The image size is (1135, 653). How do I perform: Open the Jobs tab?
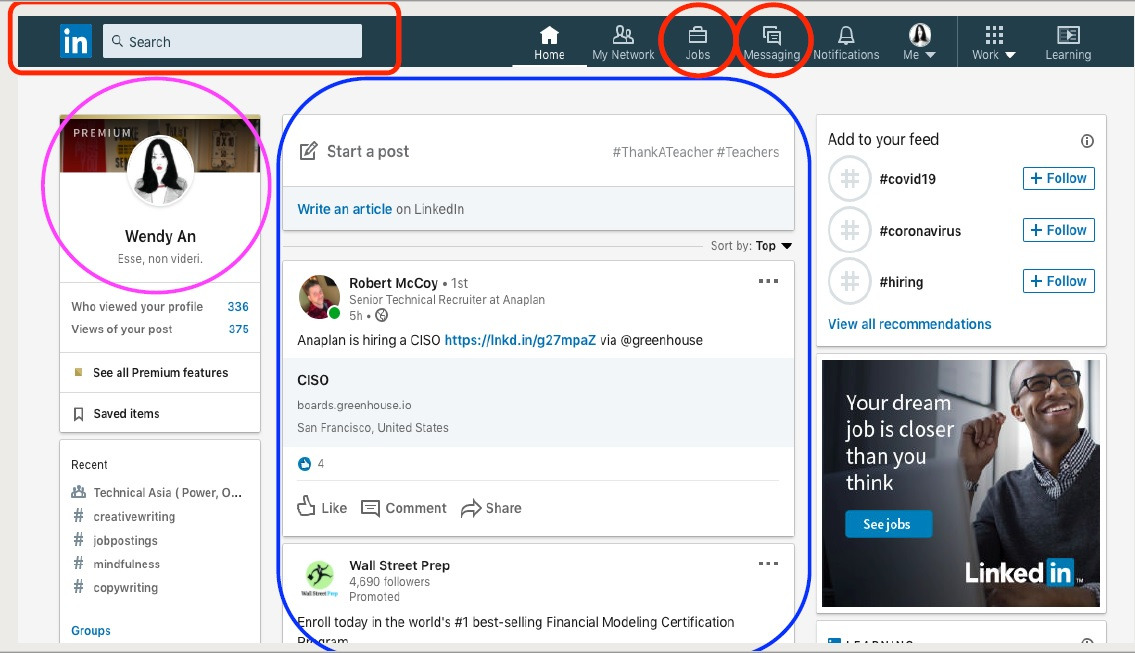coord(698,43)
